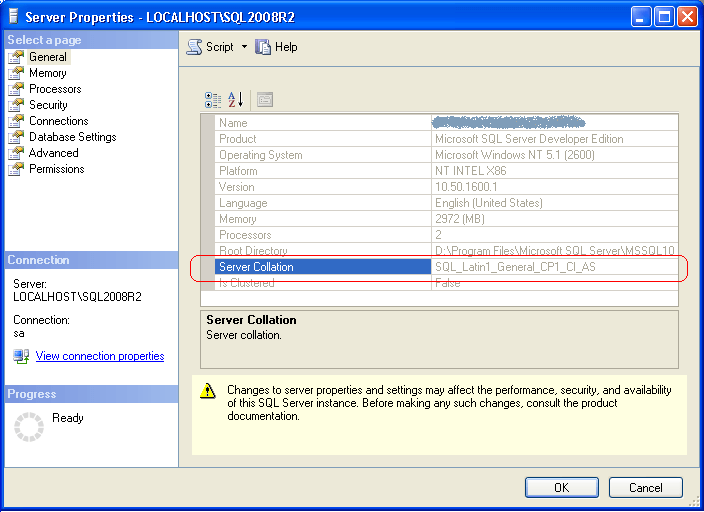Select the Platform property row
The width and height of the screenshot is (704, 512).
point(446,171)
